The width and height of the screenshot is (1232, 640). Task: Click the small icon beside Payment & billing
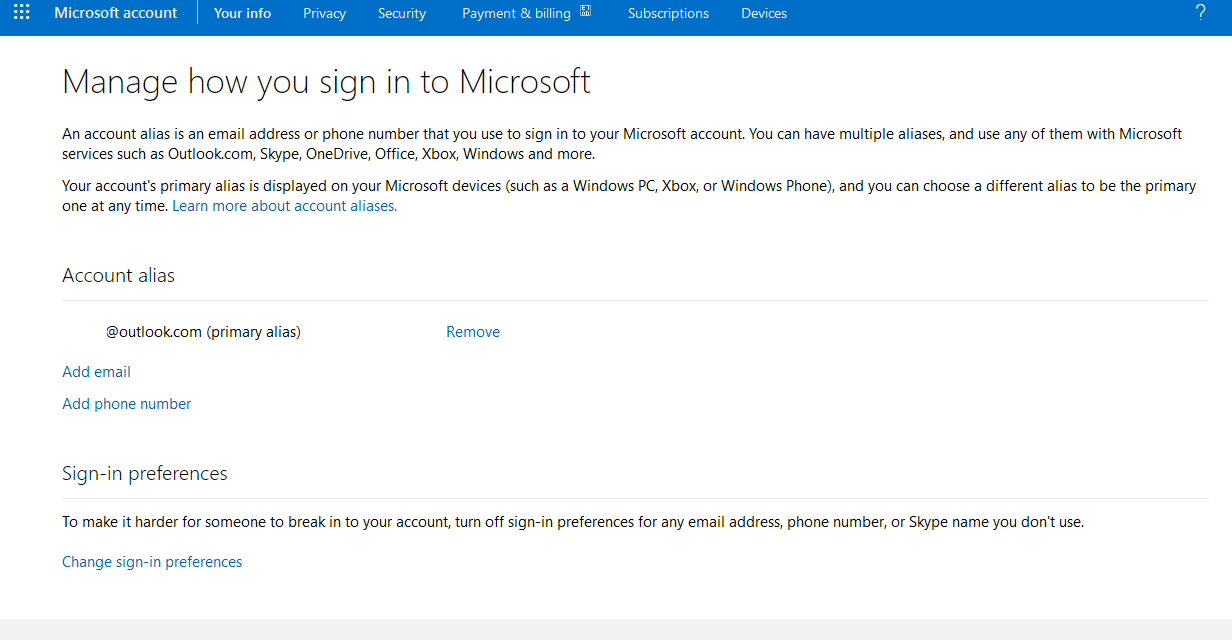(586, 11)
